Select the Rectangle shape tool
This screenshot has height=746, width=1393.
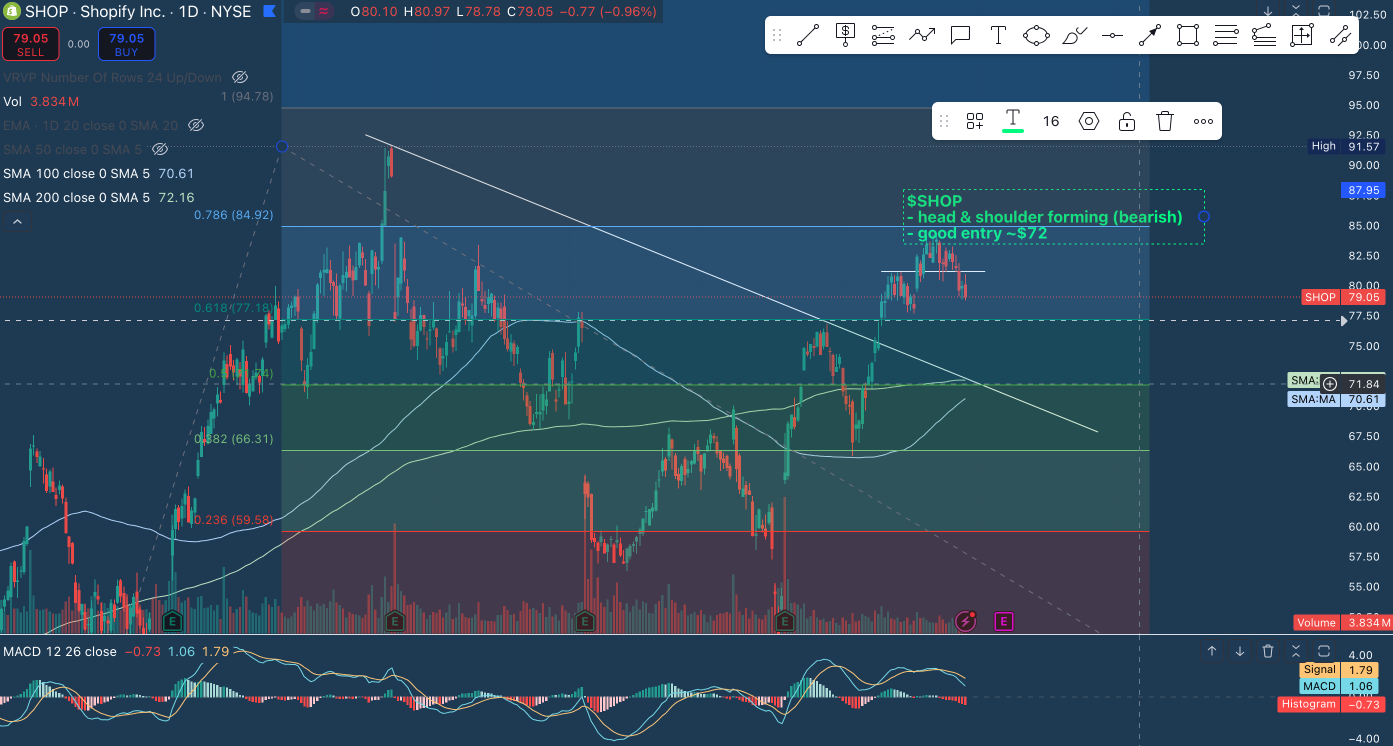click(1188, 35)
